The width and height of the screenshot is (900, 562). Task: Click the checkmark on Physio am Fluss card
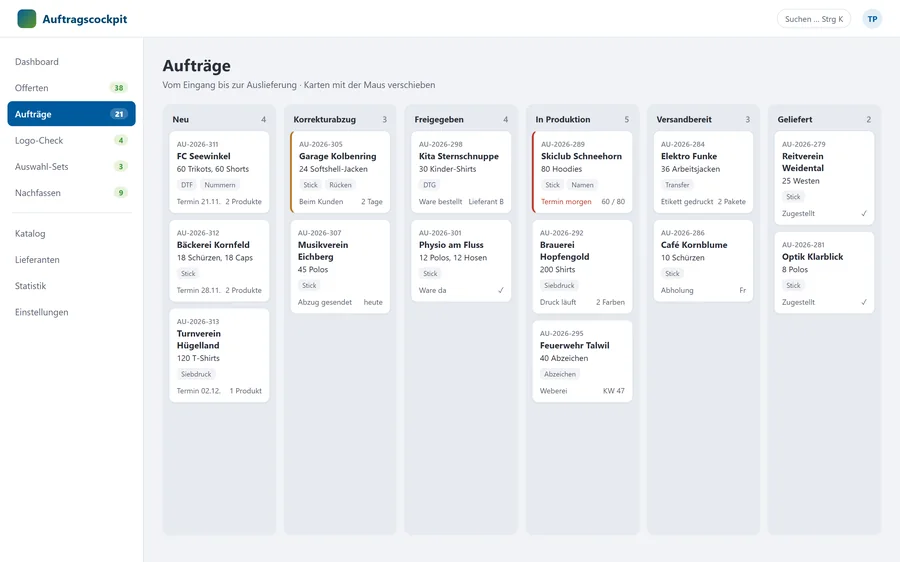click(x=501, y=290)
